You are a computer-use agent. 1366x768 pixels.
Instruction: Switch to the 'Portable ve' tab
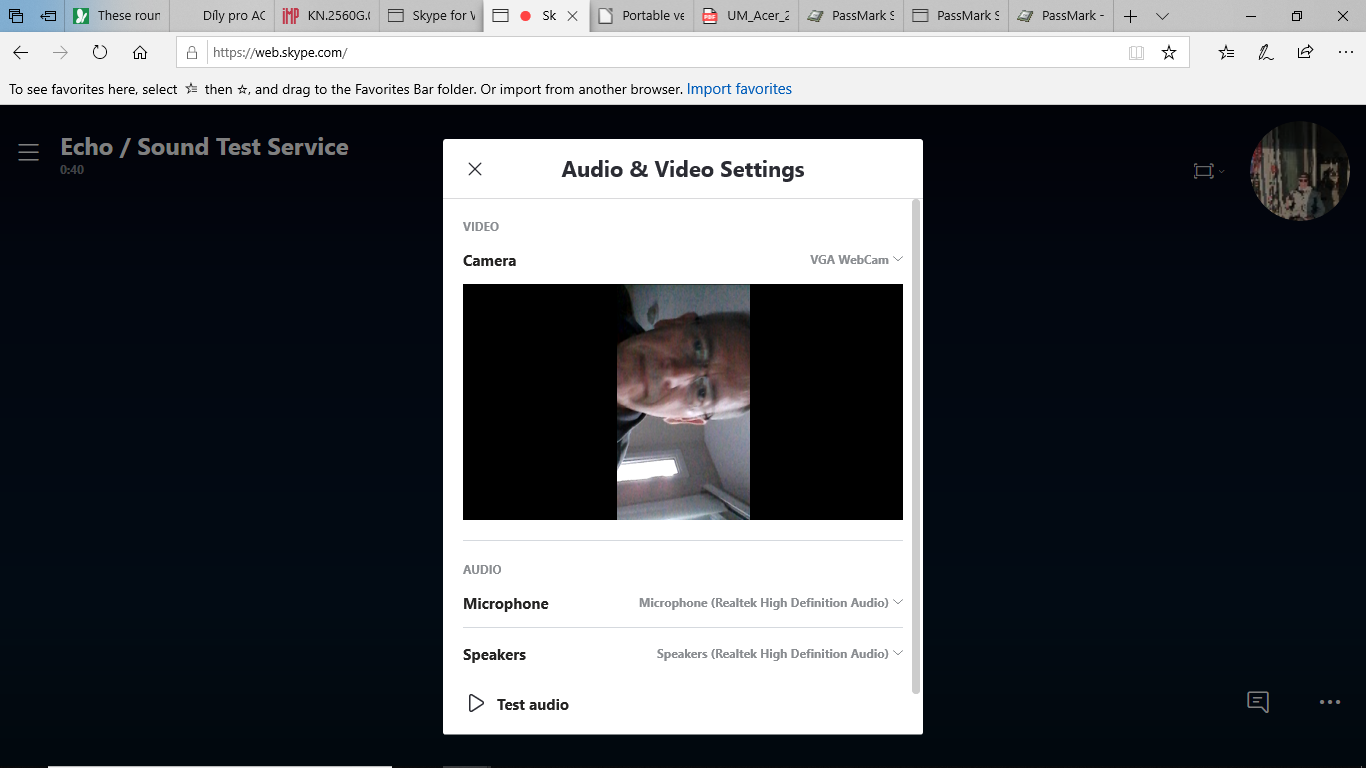[642, 16]
